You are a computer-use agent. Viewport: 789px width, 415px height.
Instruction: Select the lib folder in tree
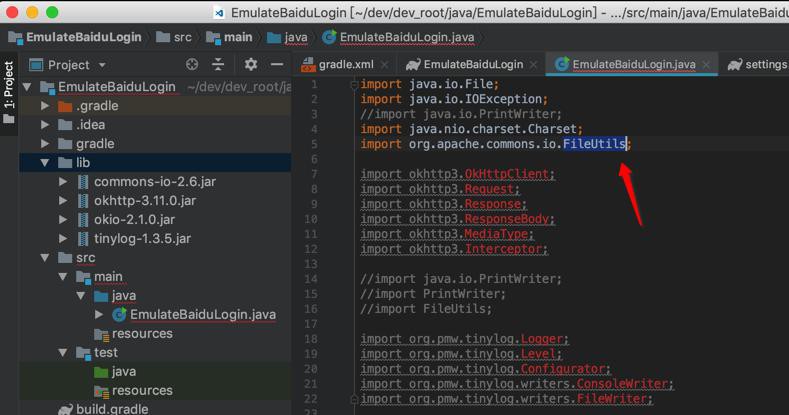coord(155,162)
